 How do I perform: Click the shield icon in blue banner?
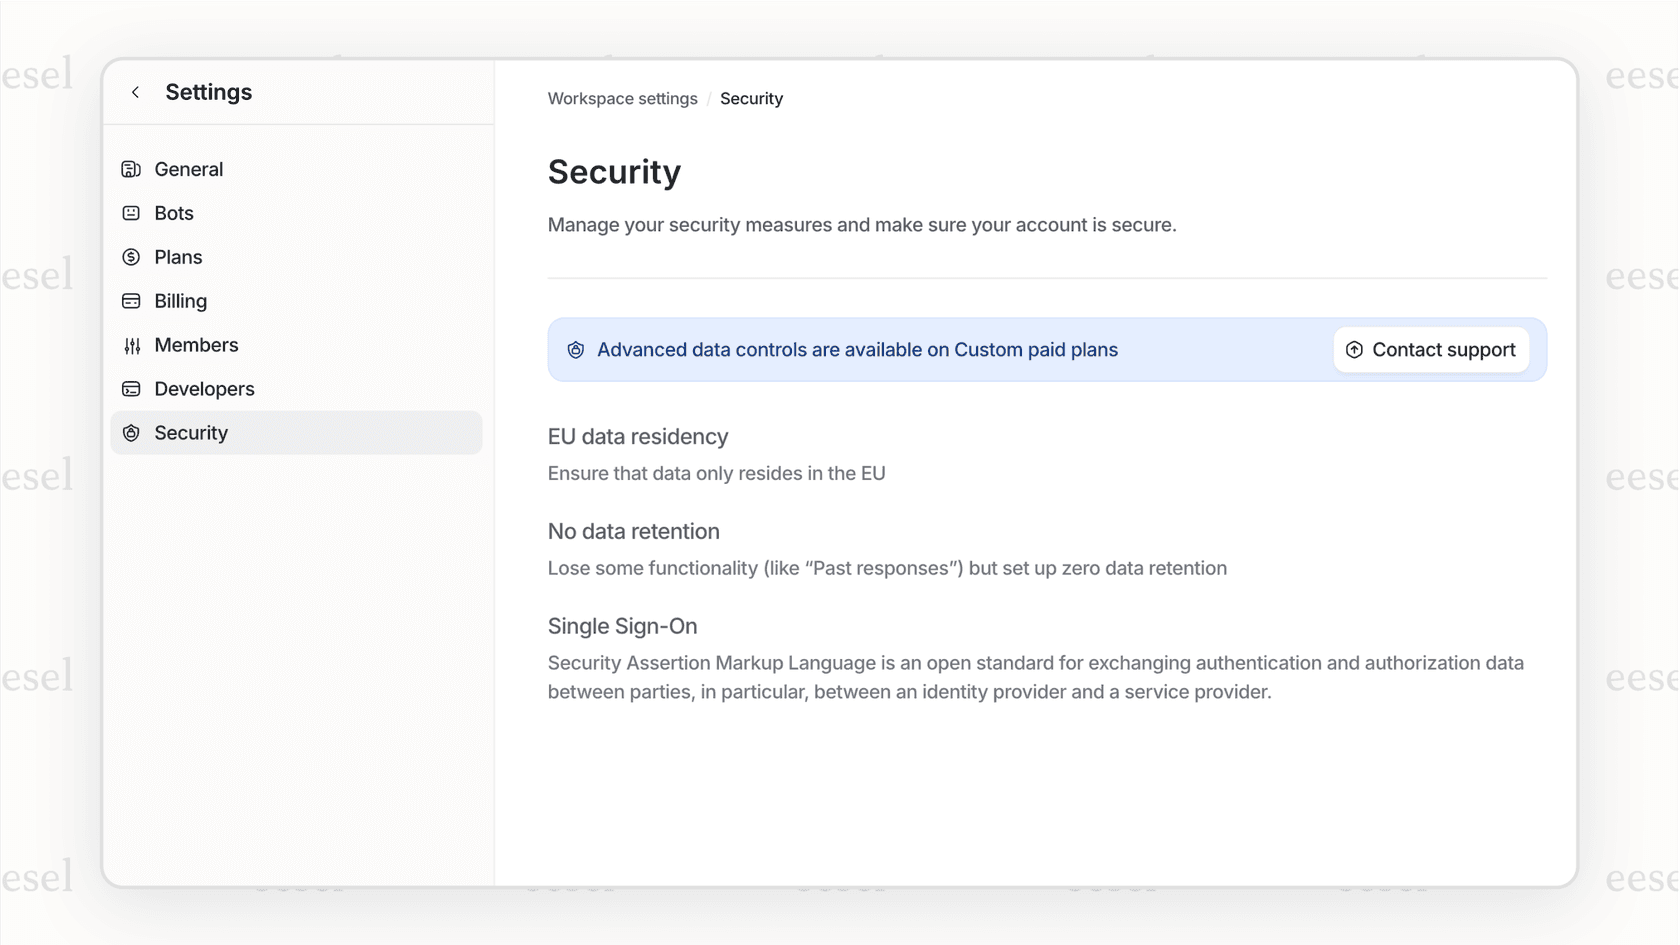click(x=575, y=350)
